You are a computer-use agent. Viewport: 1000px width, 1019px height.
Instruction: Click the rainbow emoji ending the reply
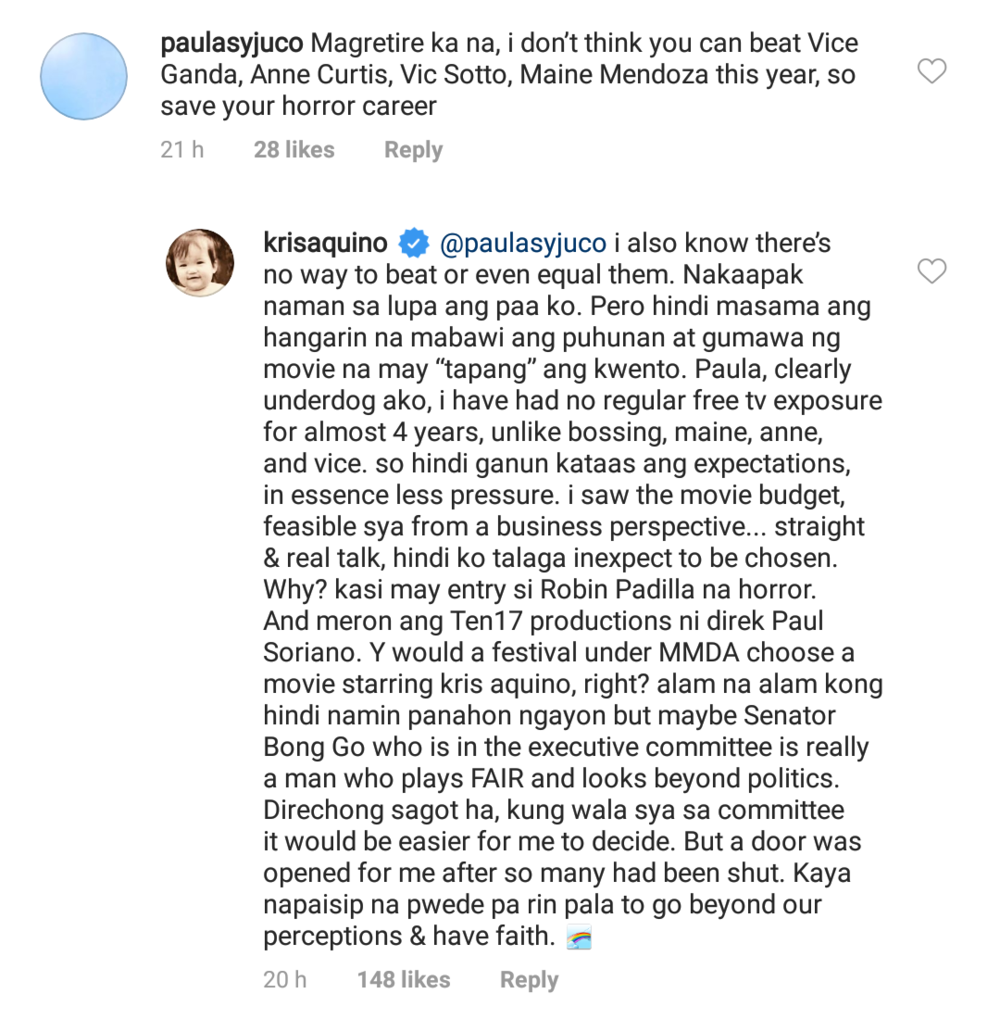[579, 938]
